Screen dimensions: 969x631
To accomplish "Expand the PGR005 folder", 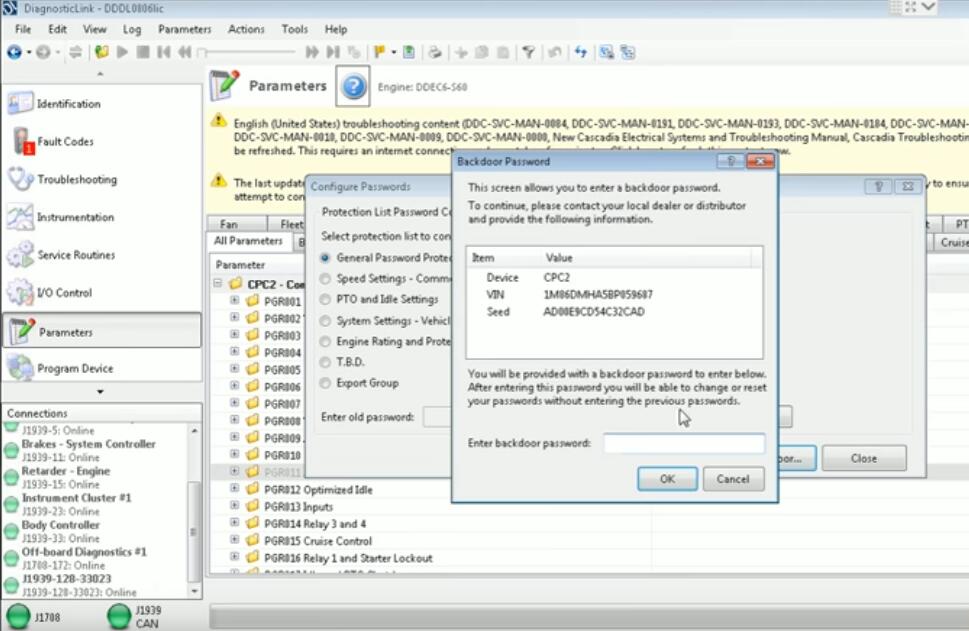I will 235,369.
